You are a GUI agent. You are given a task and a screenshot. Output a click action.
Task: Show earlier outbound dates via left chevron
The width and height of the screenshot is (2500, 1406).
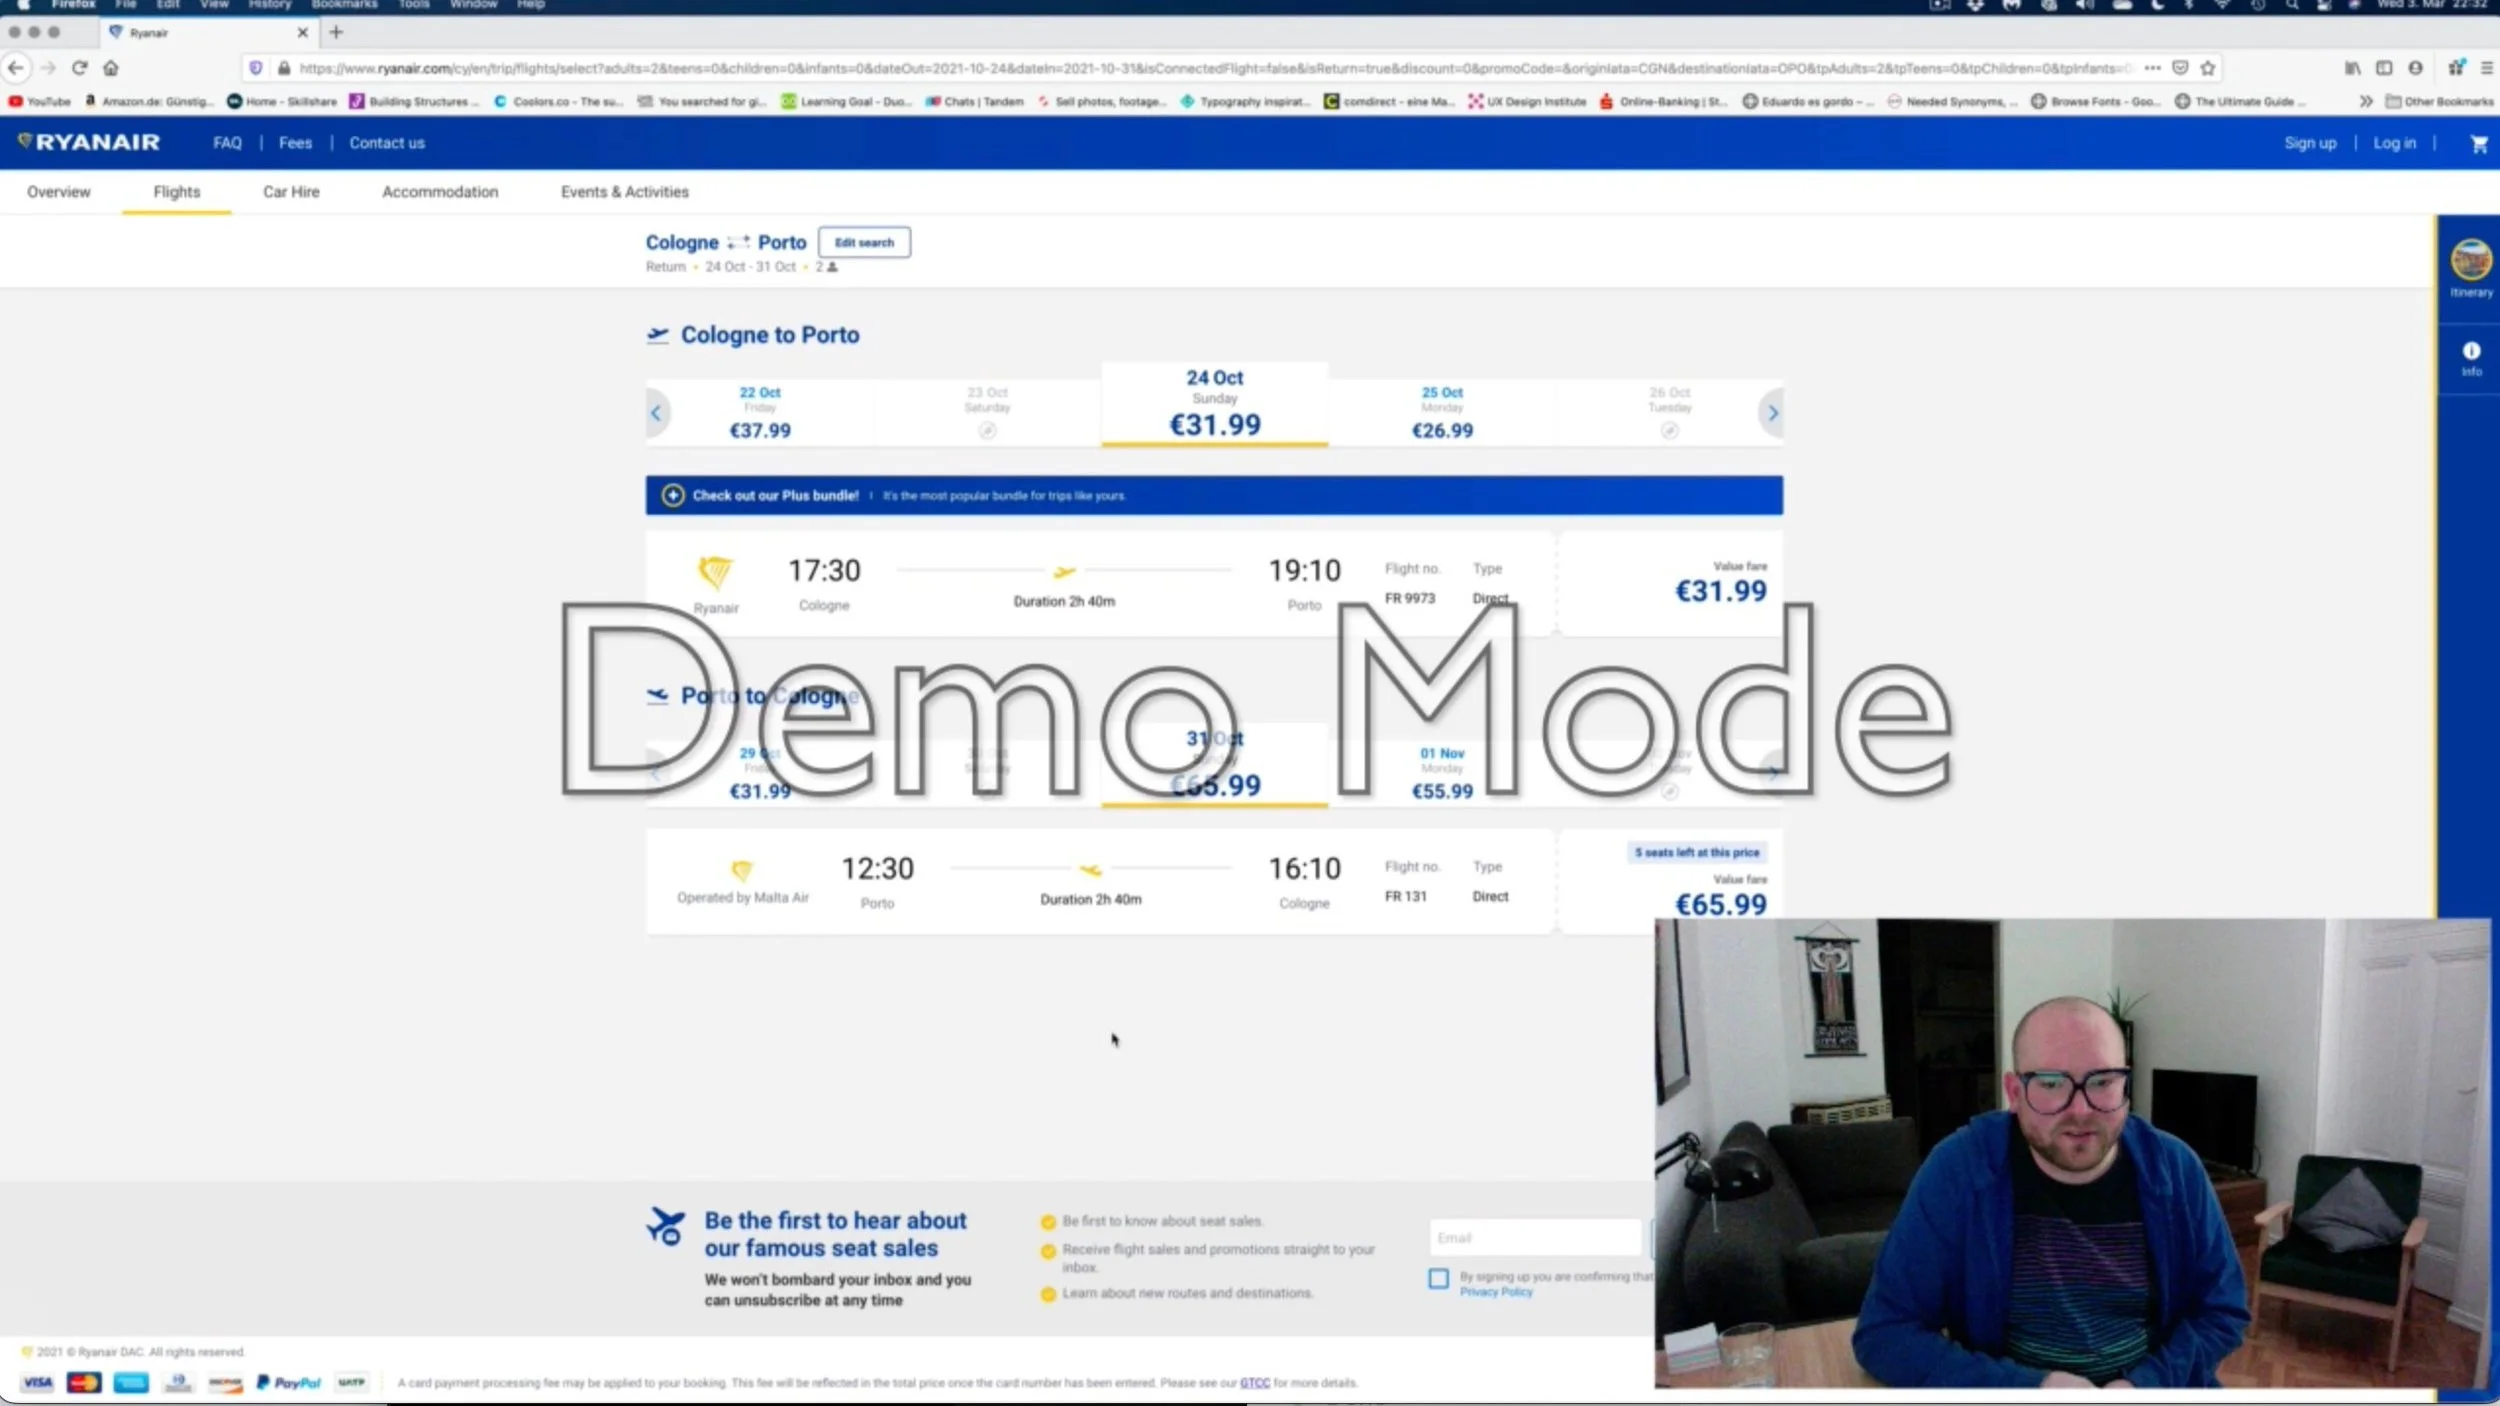(x=655, y=412)
